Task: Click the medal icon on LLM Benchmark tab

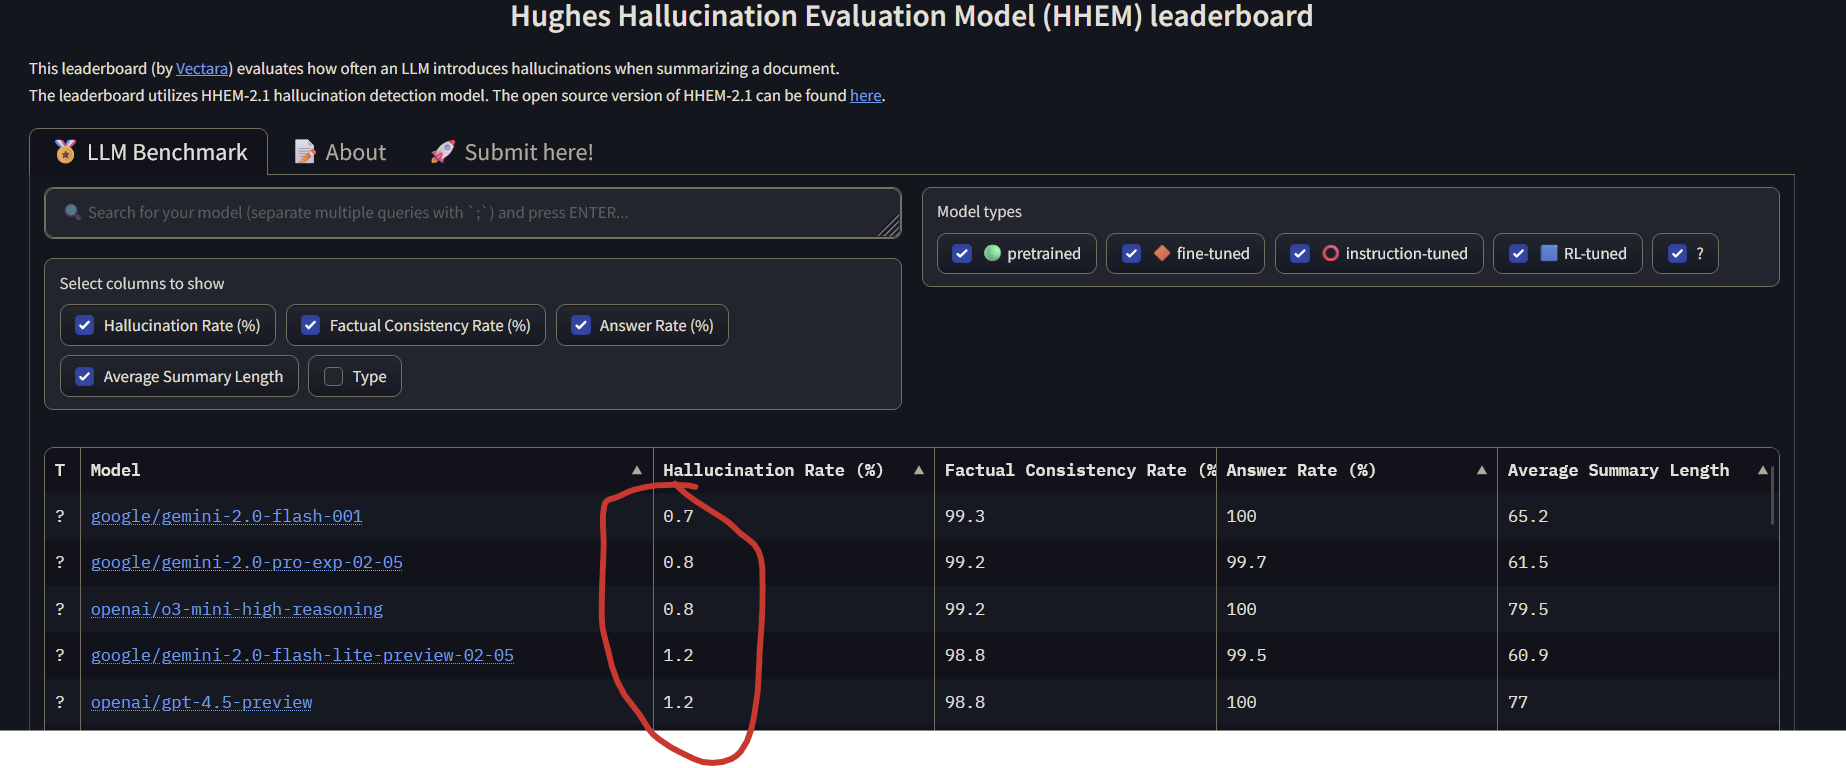Action: tap(65, 151)
